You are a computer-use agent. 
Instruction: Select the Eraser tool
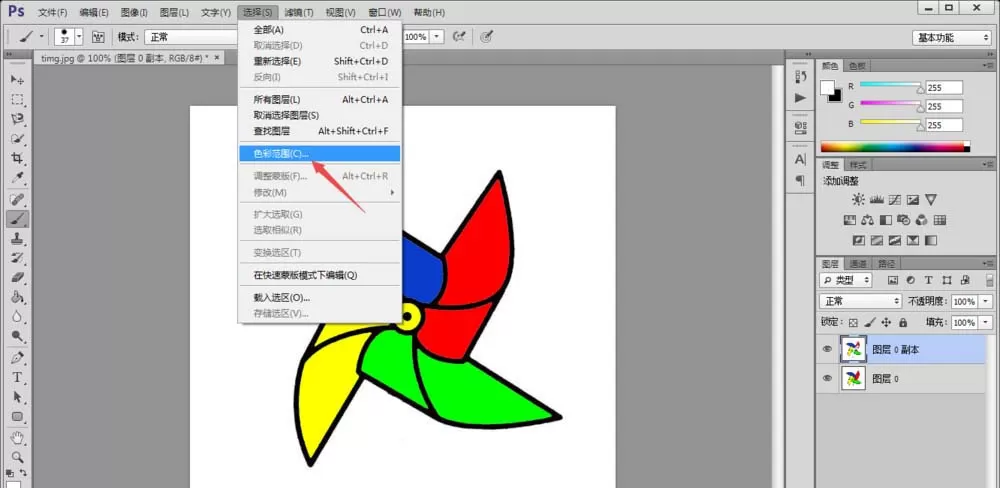pos(18,277)
